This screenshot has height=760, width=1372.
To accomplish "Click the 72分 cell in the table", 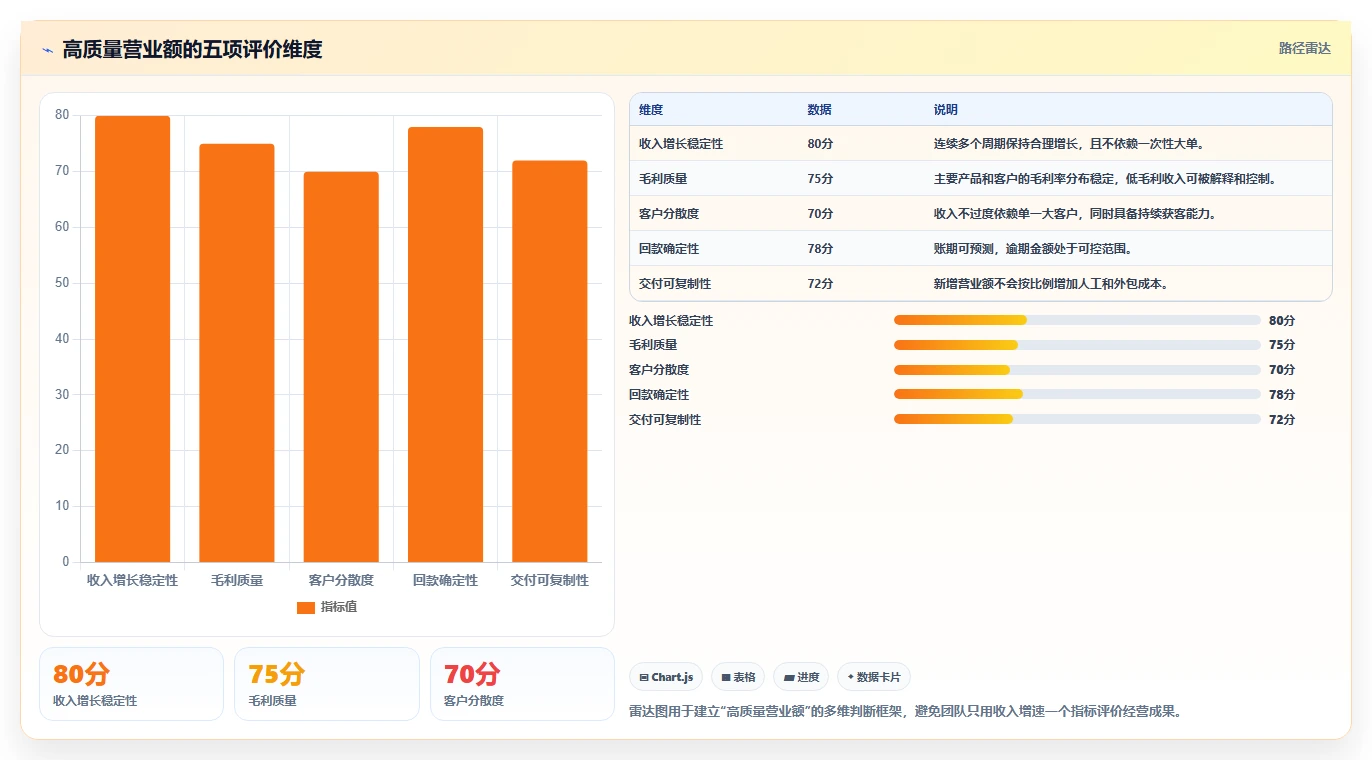I will (820, 284).
